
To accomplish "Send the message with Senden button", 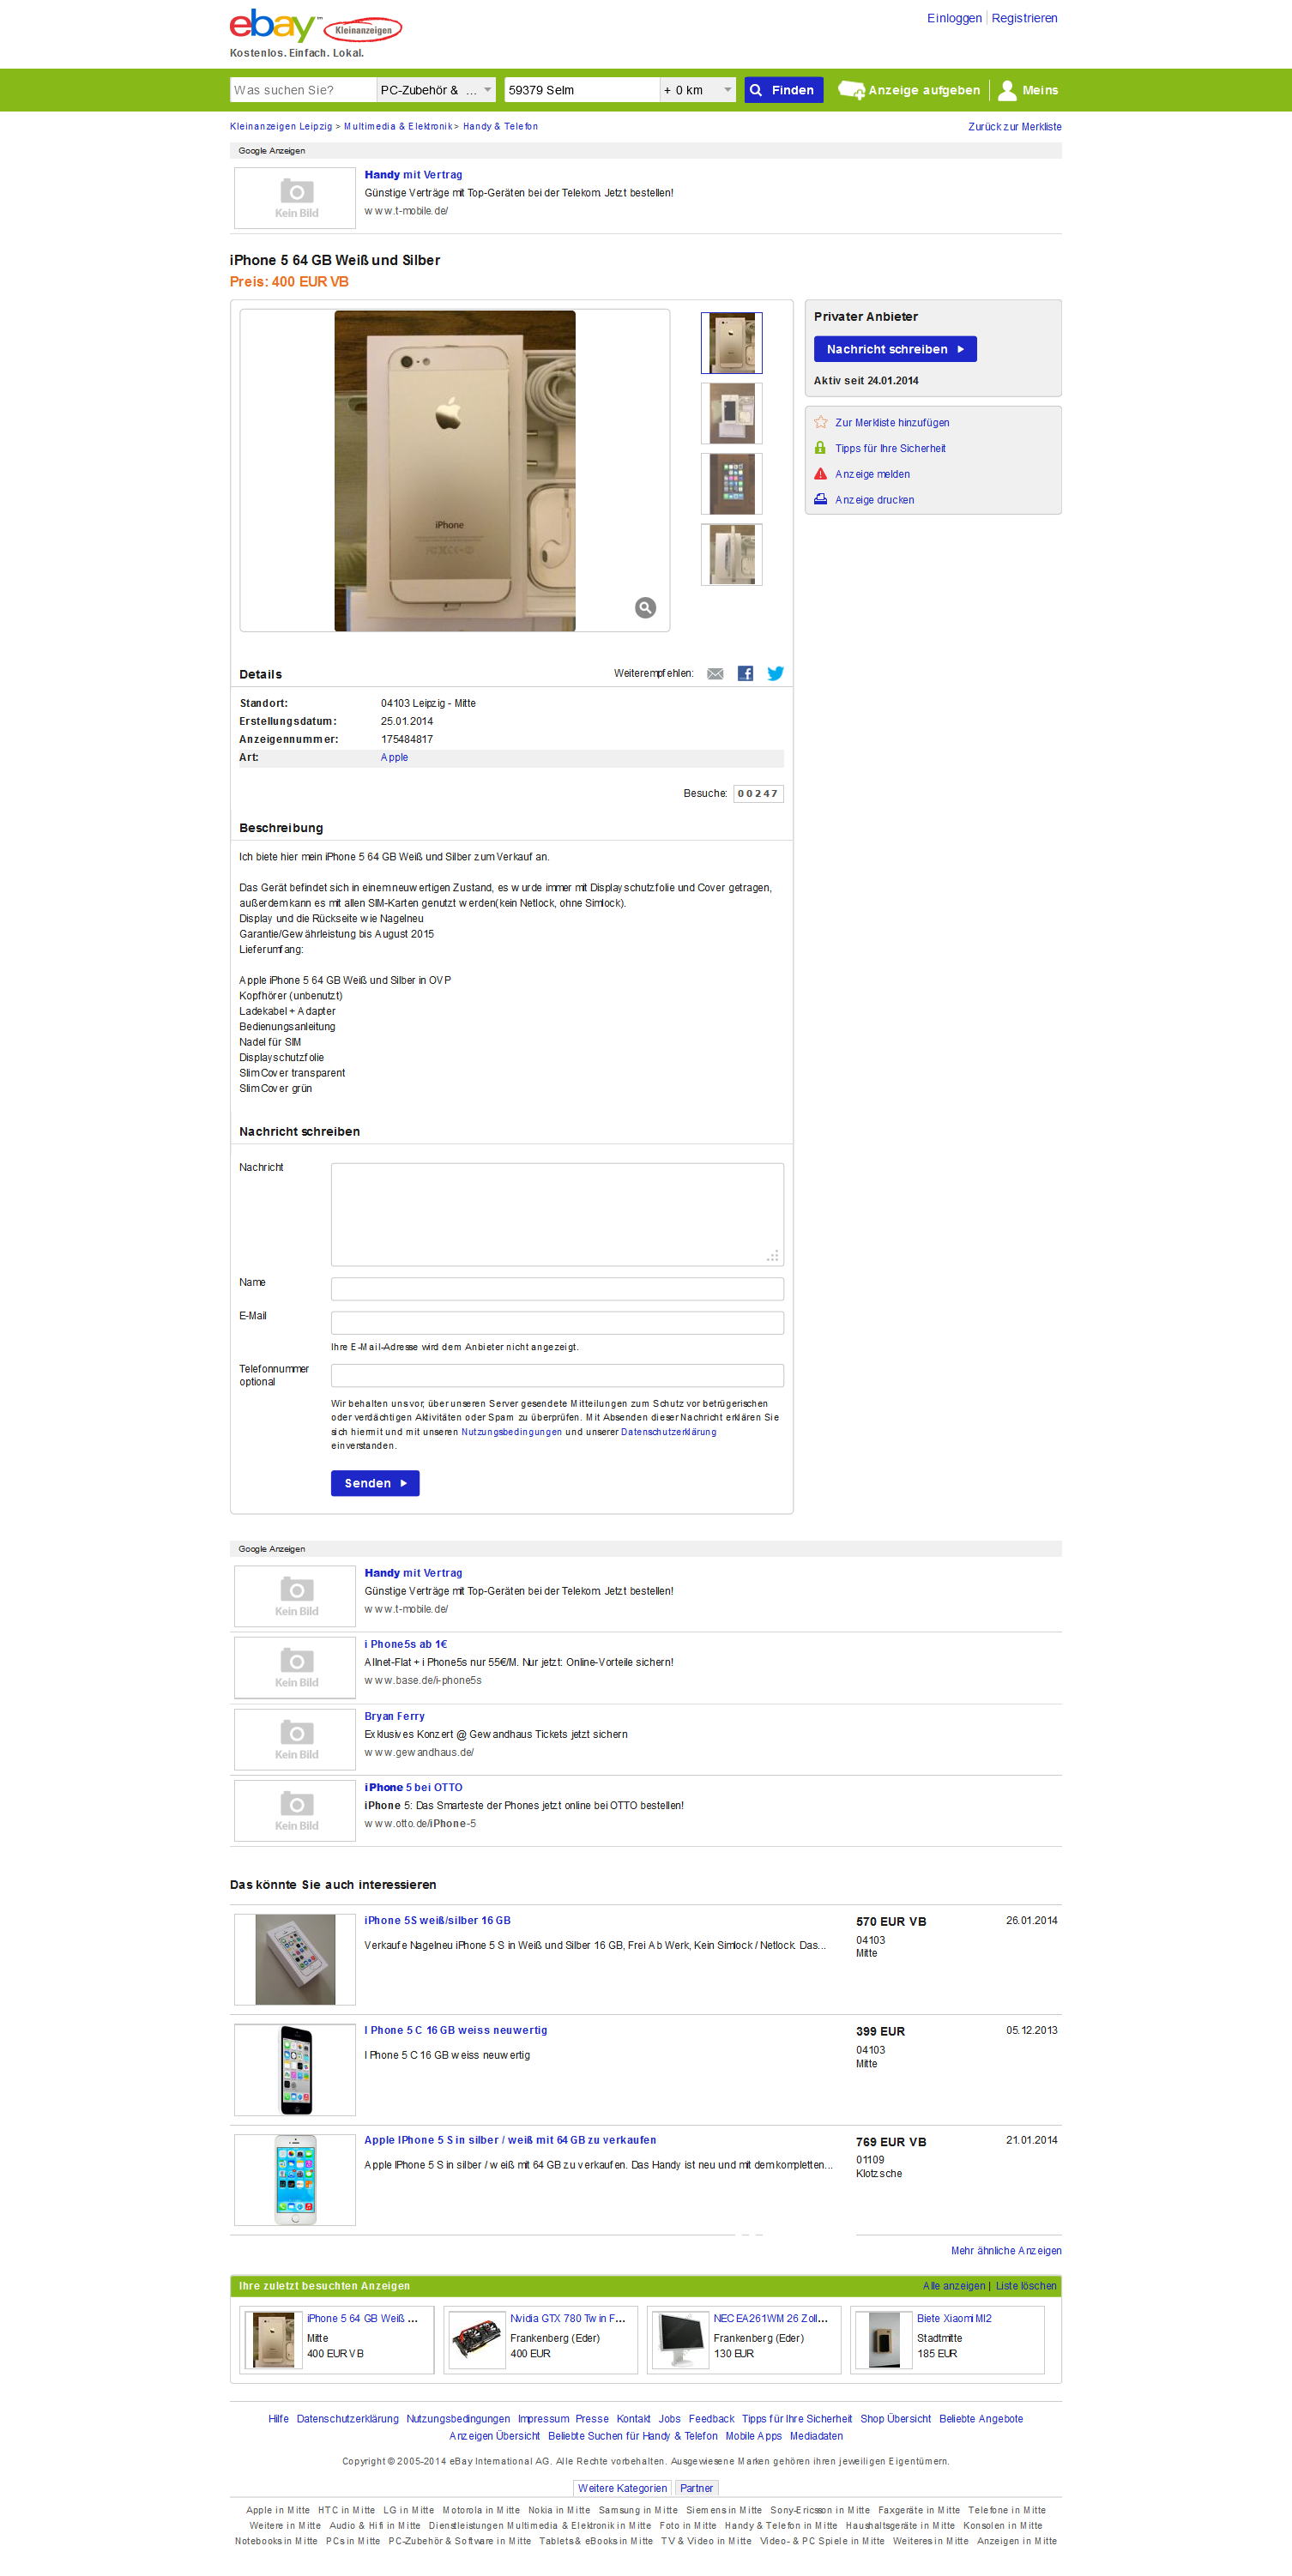I will [x=375, y=1483].
